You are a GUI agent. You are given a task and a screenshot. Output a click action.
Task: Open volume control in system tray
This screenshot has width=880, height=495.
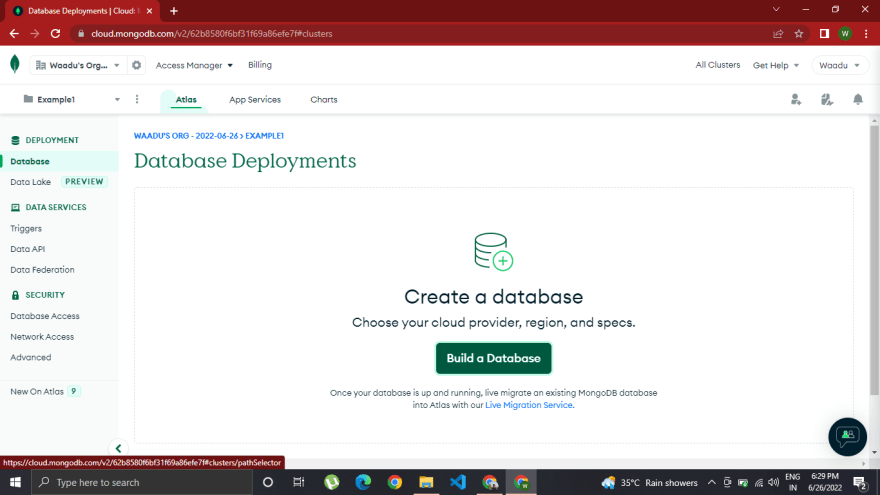point(774,482)
